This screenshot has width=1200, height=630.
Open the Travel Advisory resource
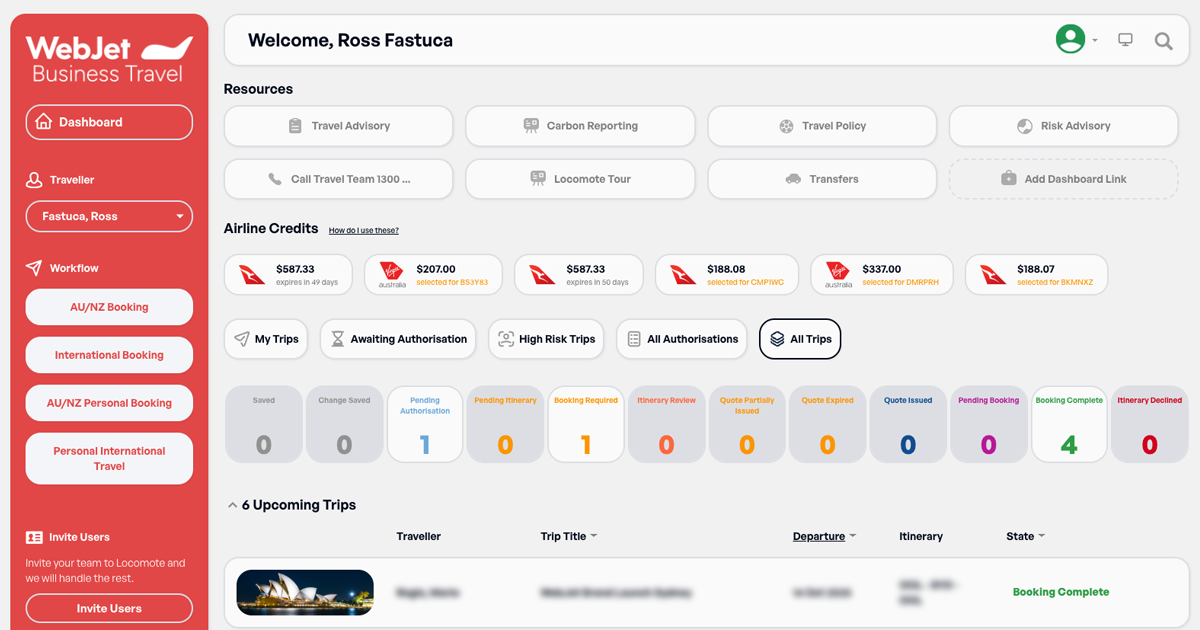coord(338,126)
